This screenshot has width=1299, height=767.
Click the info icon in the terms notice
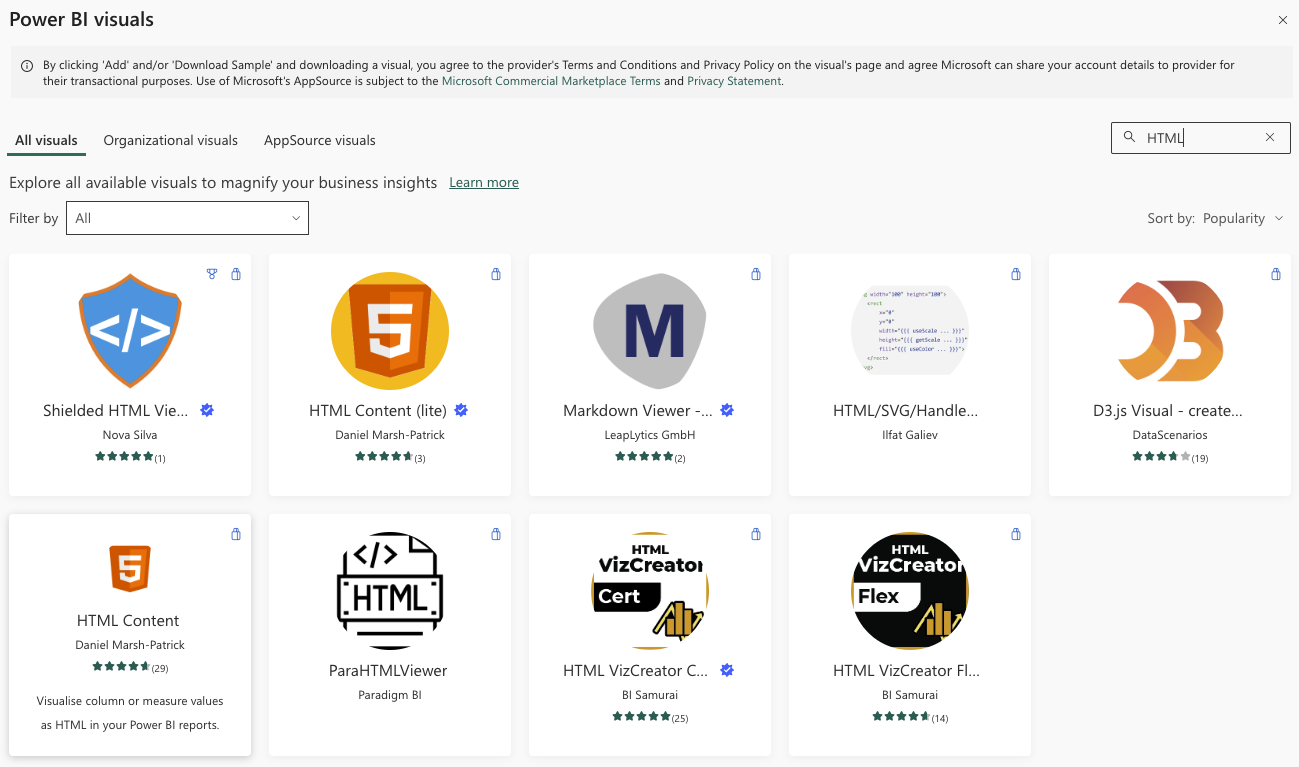coord(27,65)
